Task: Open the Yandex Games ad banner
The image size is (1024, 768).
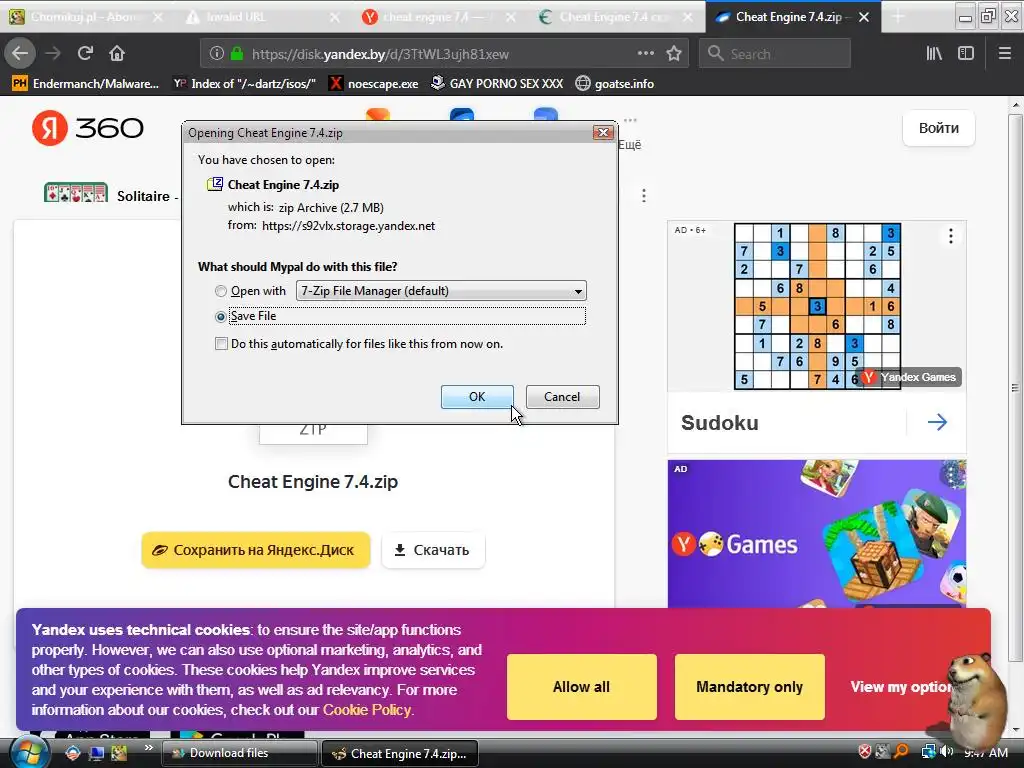Action: pyautogui.click(x=816, y=534)
